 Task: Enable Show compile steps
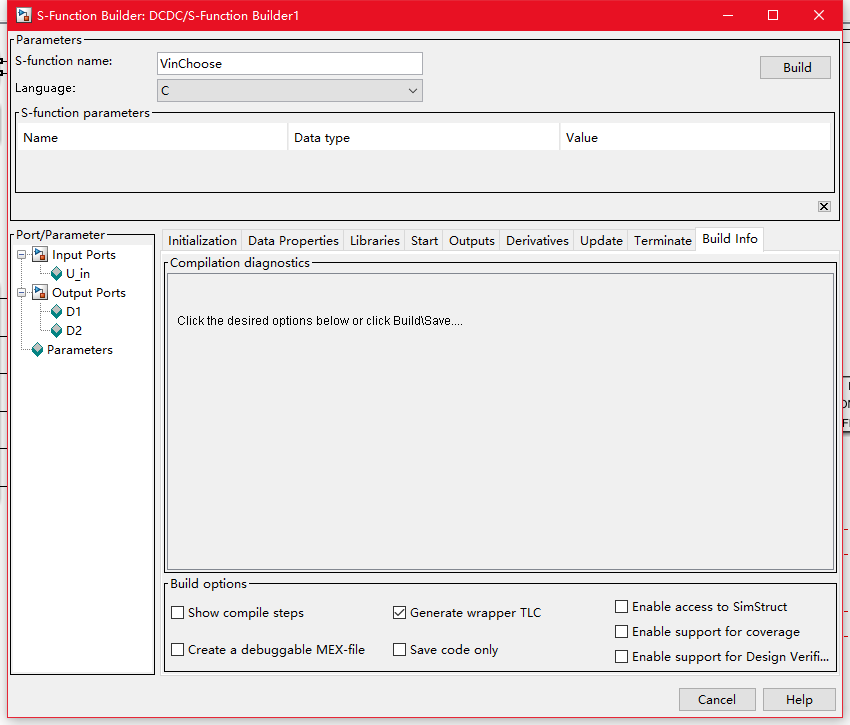tap(177, 613)
